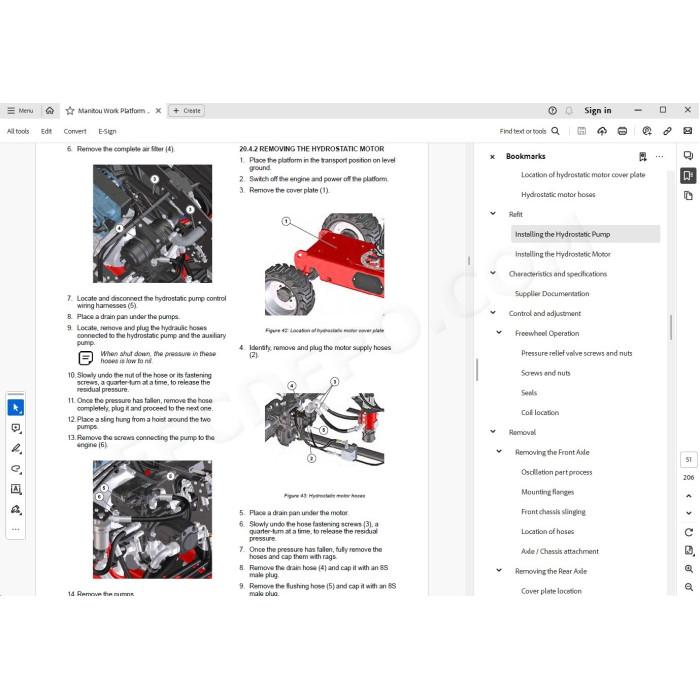Open bookmark Seals
Screen dimensions: 700x700
pyautogui.click(x=529, y=392)
